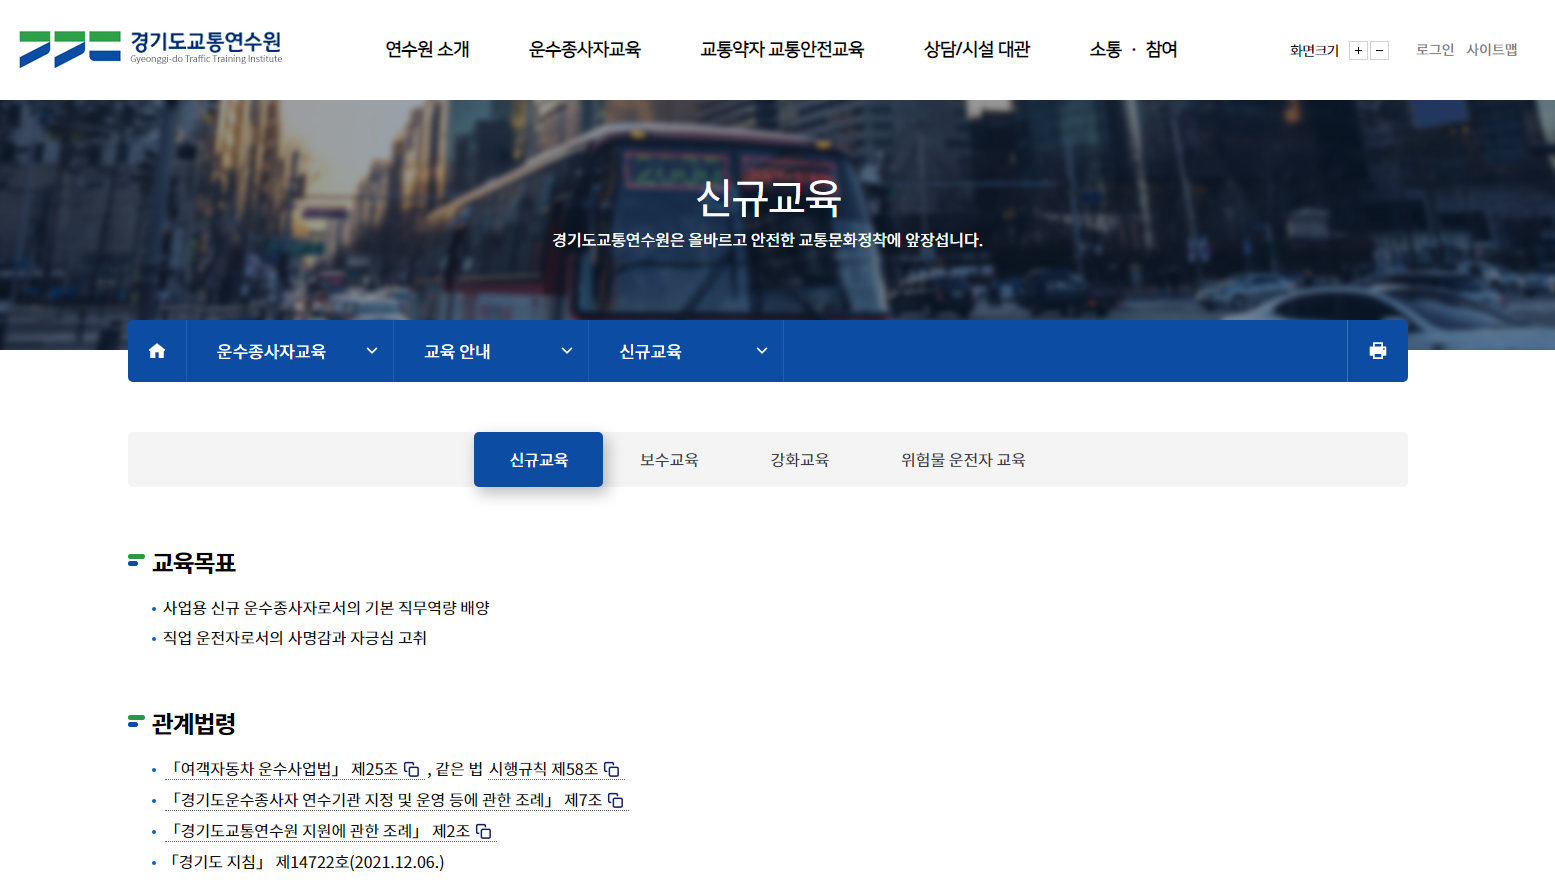Switch to the 보수교육 tab
Image resolution: width=1555 pixels, height=891 pixels.
(668, 459)
